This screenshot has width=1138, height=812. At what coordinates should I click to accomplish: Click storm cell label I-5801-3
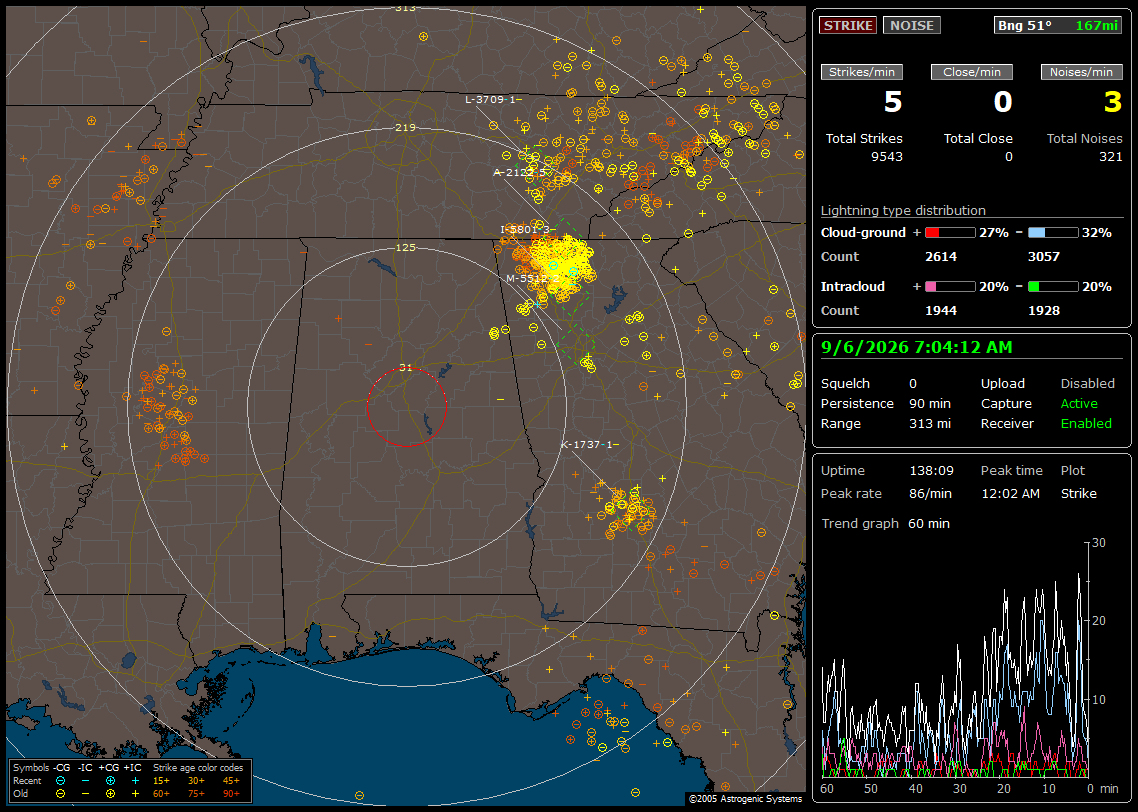(x=525, y=229)
